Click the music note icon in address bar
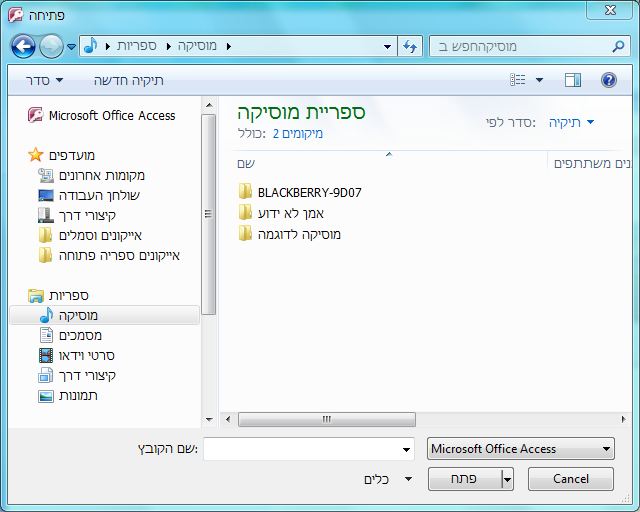Viewport: 640px width, 512px height. 91,46
